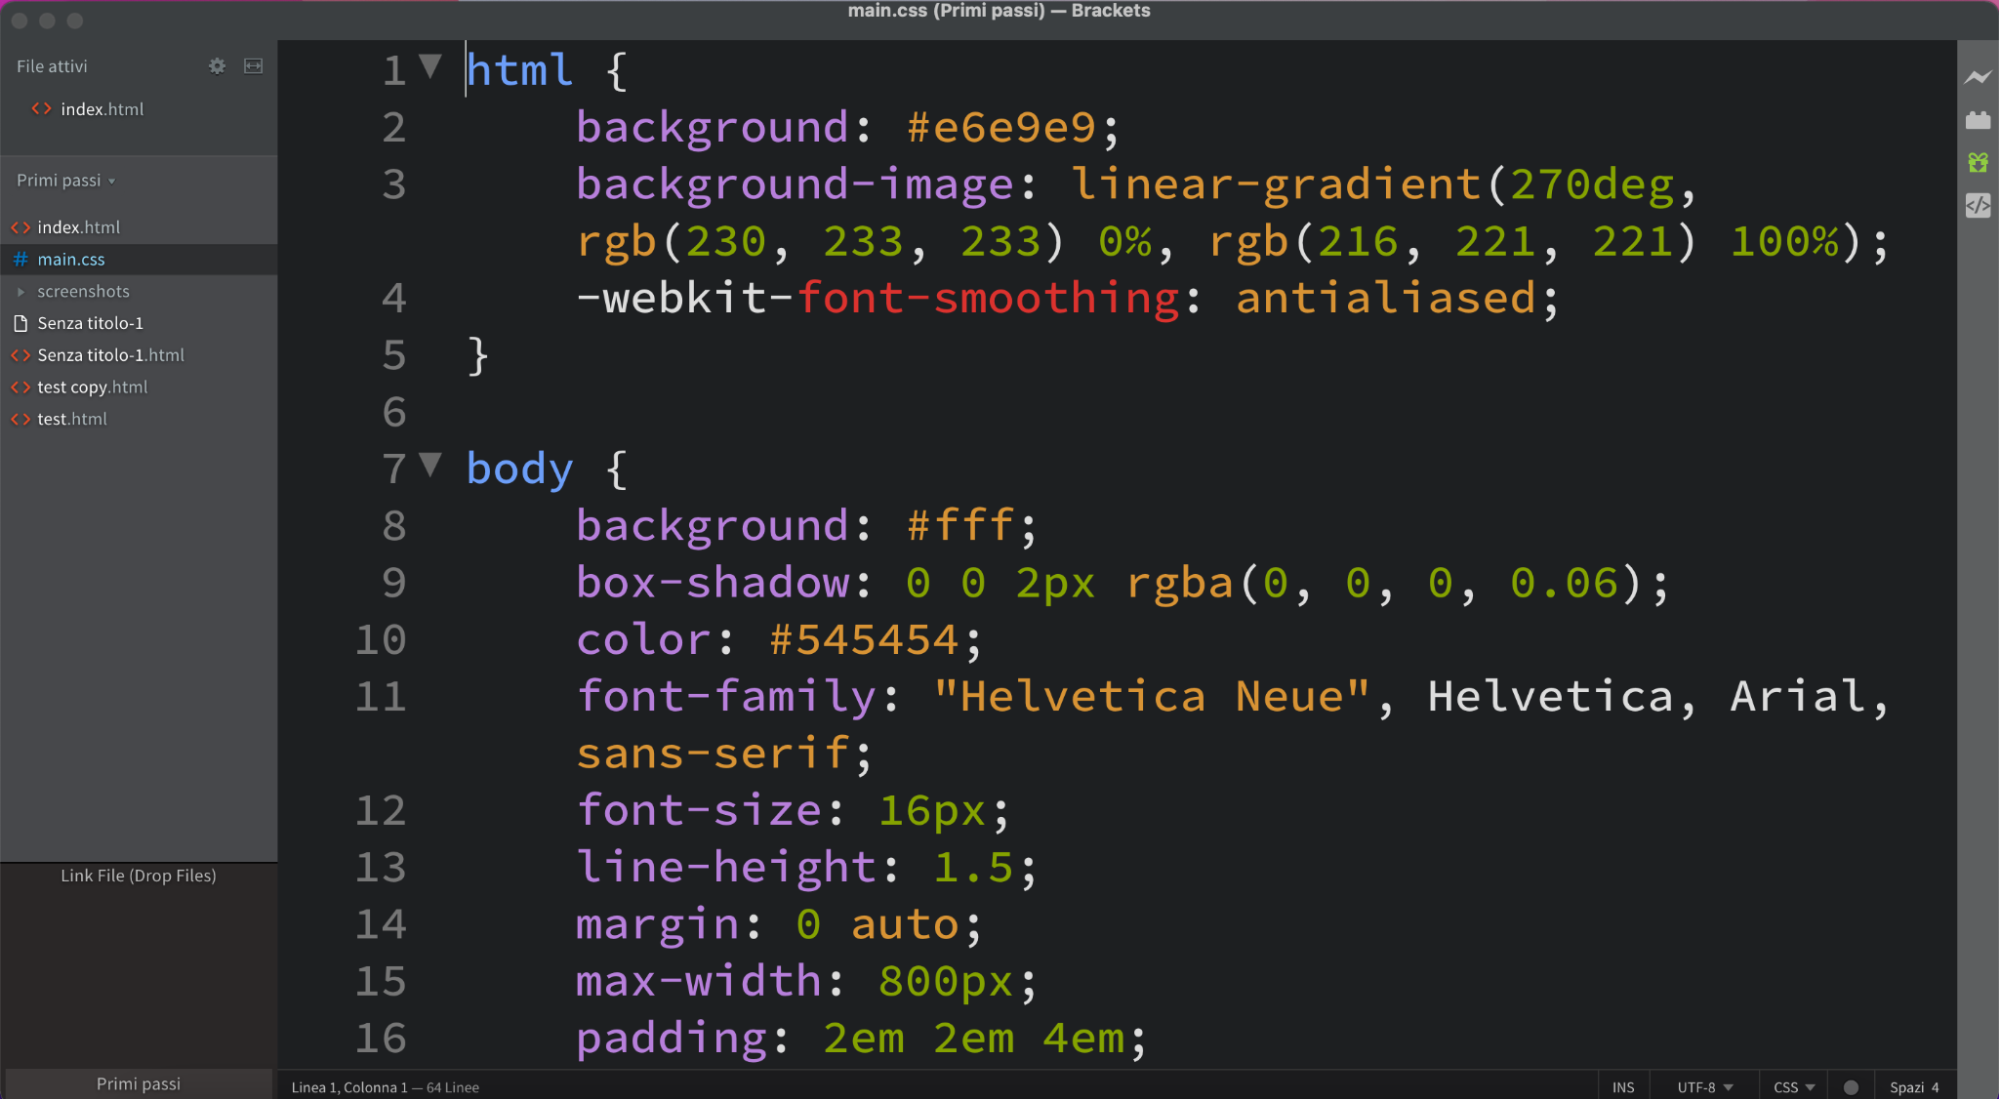Click the Live Preview lightning icon

click(x=1977, y=77)
